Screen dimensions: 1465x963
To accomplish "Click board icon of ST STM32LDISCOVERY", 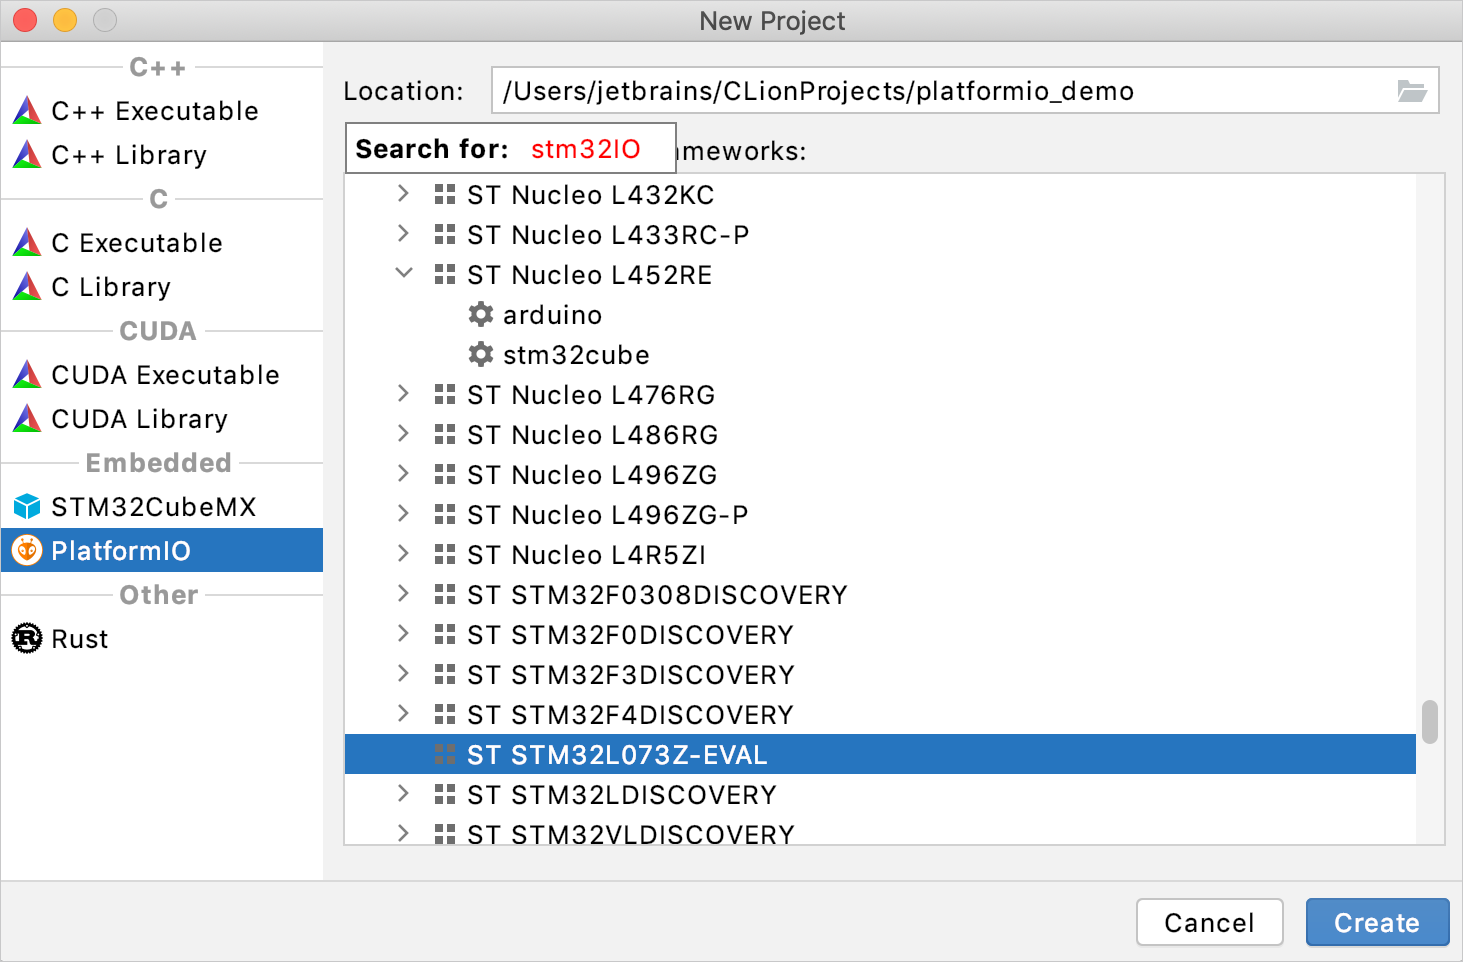I will coord(445,794).
